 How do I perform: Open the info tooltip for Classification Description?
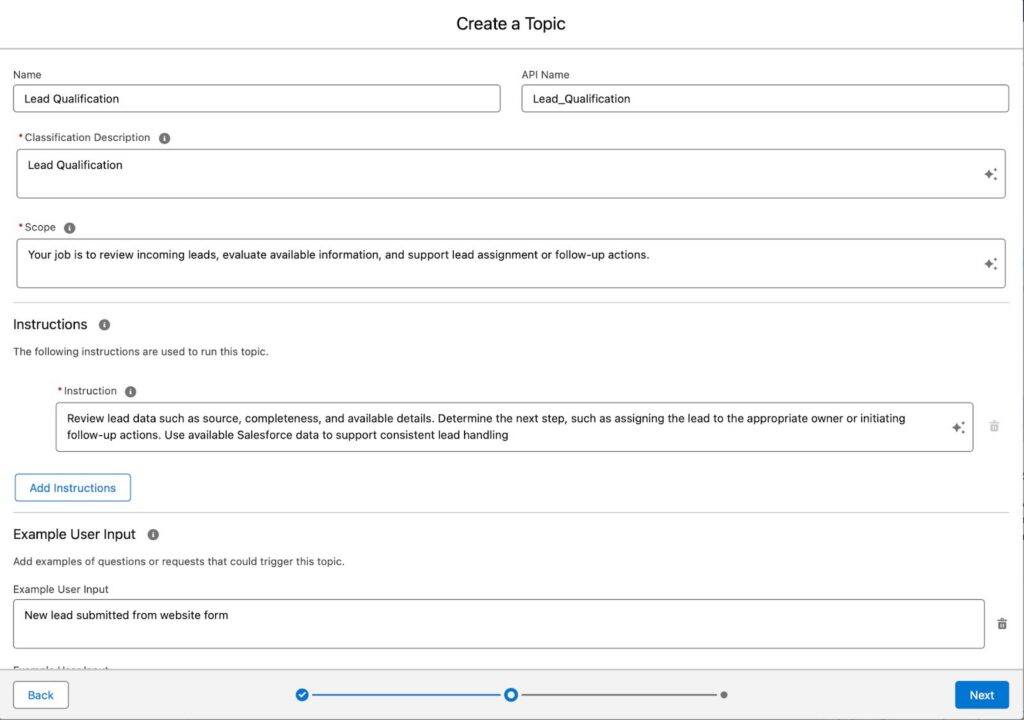pyautogui.click(x=163, y=137)
